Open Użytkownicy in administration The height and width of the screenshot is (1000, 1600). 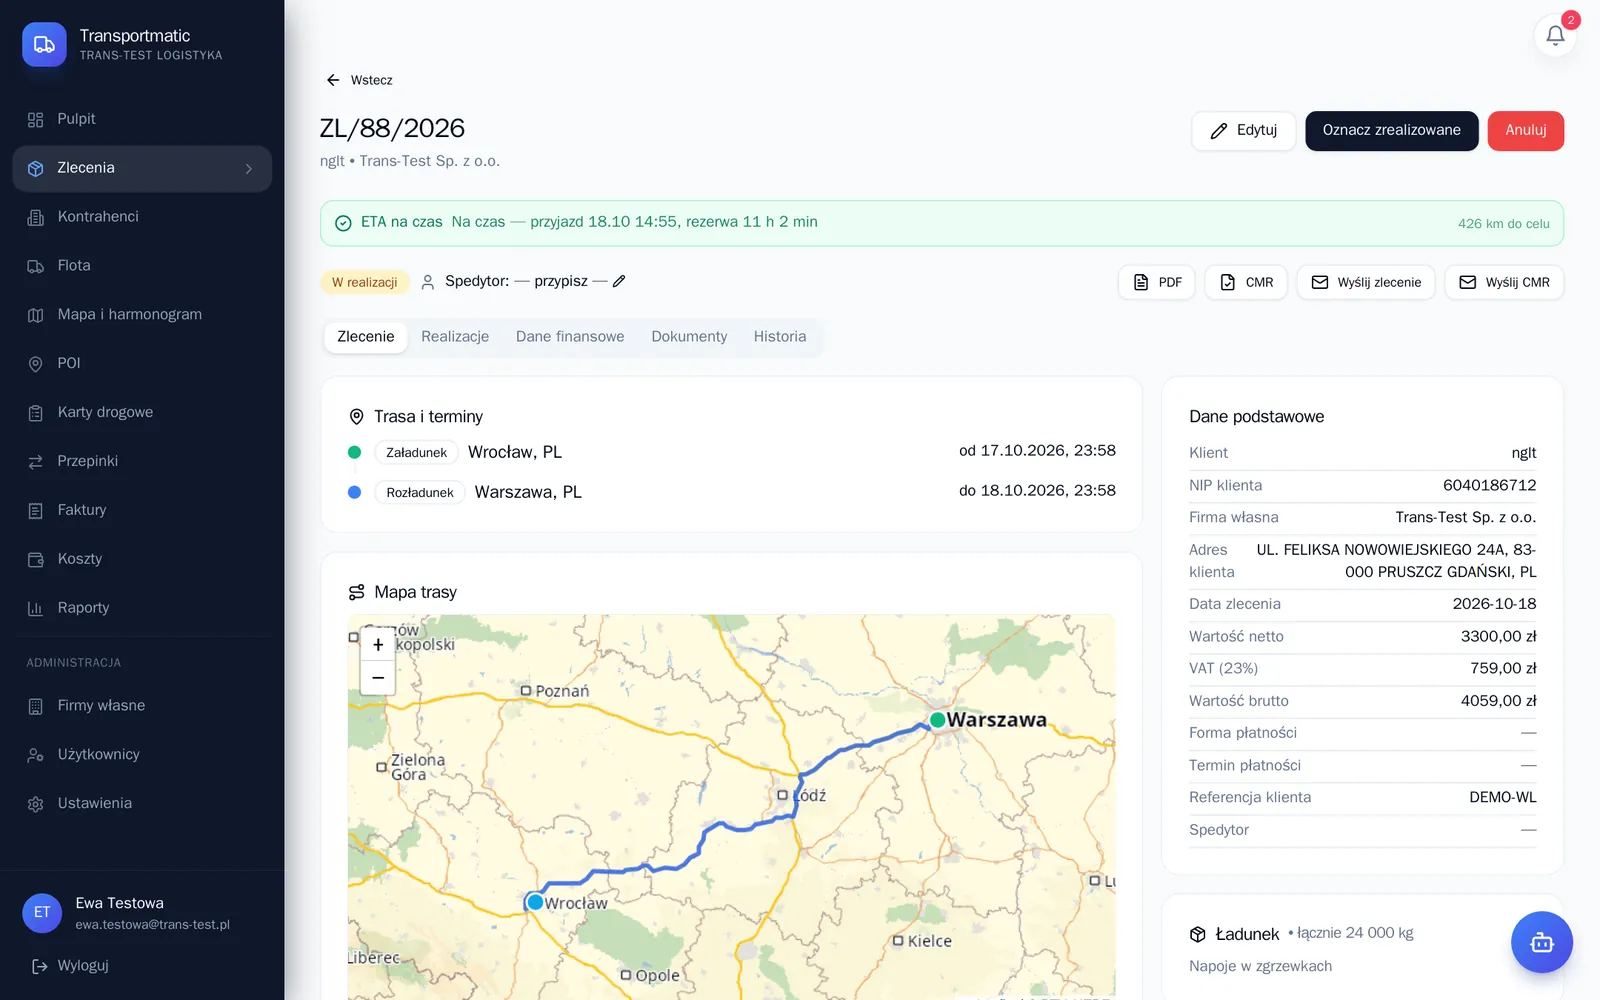142,755
